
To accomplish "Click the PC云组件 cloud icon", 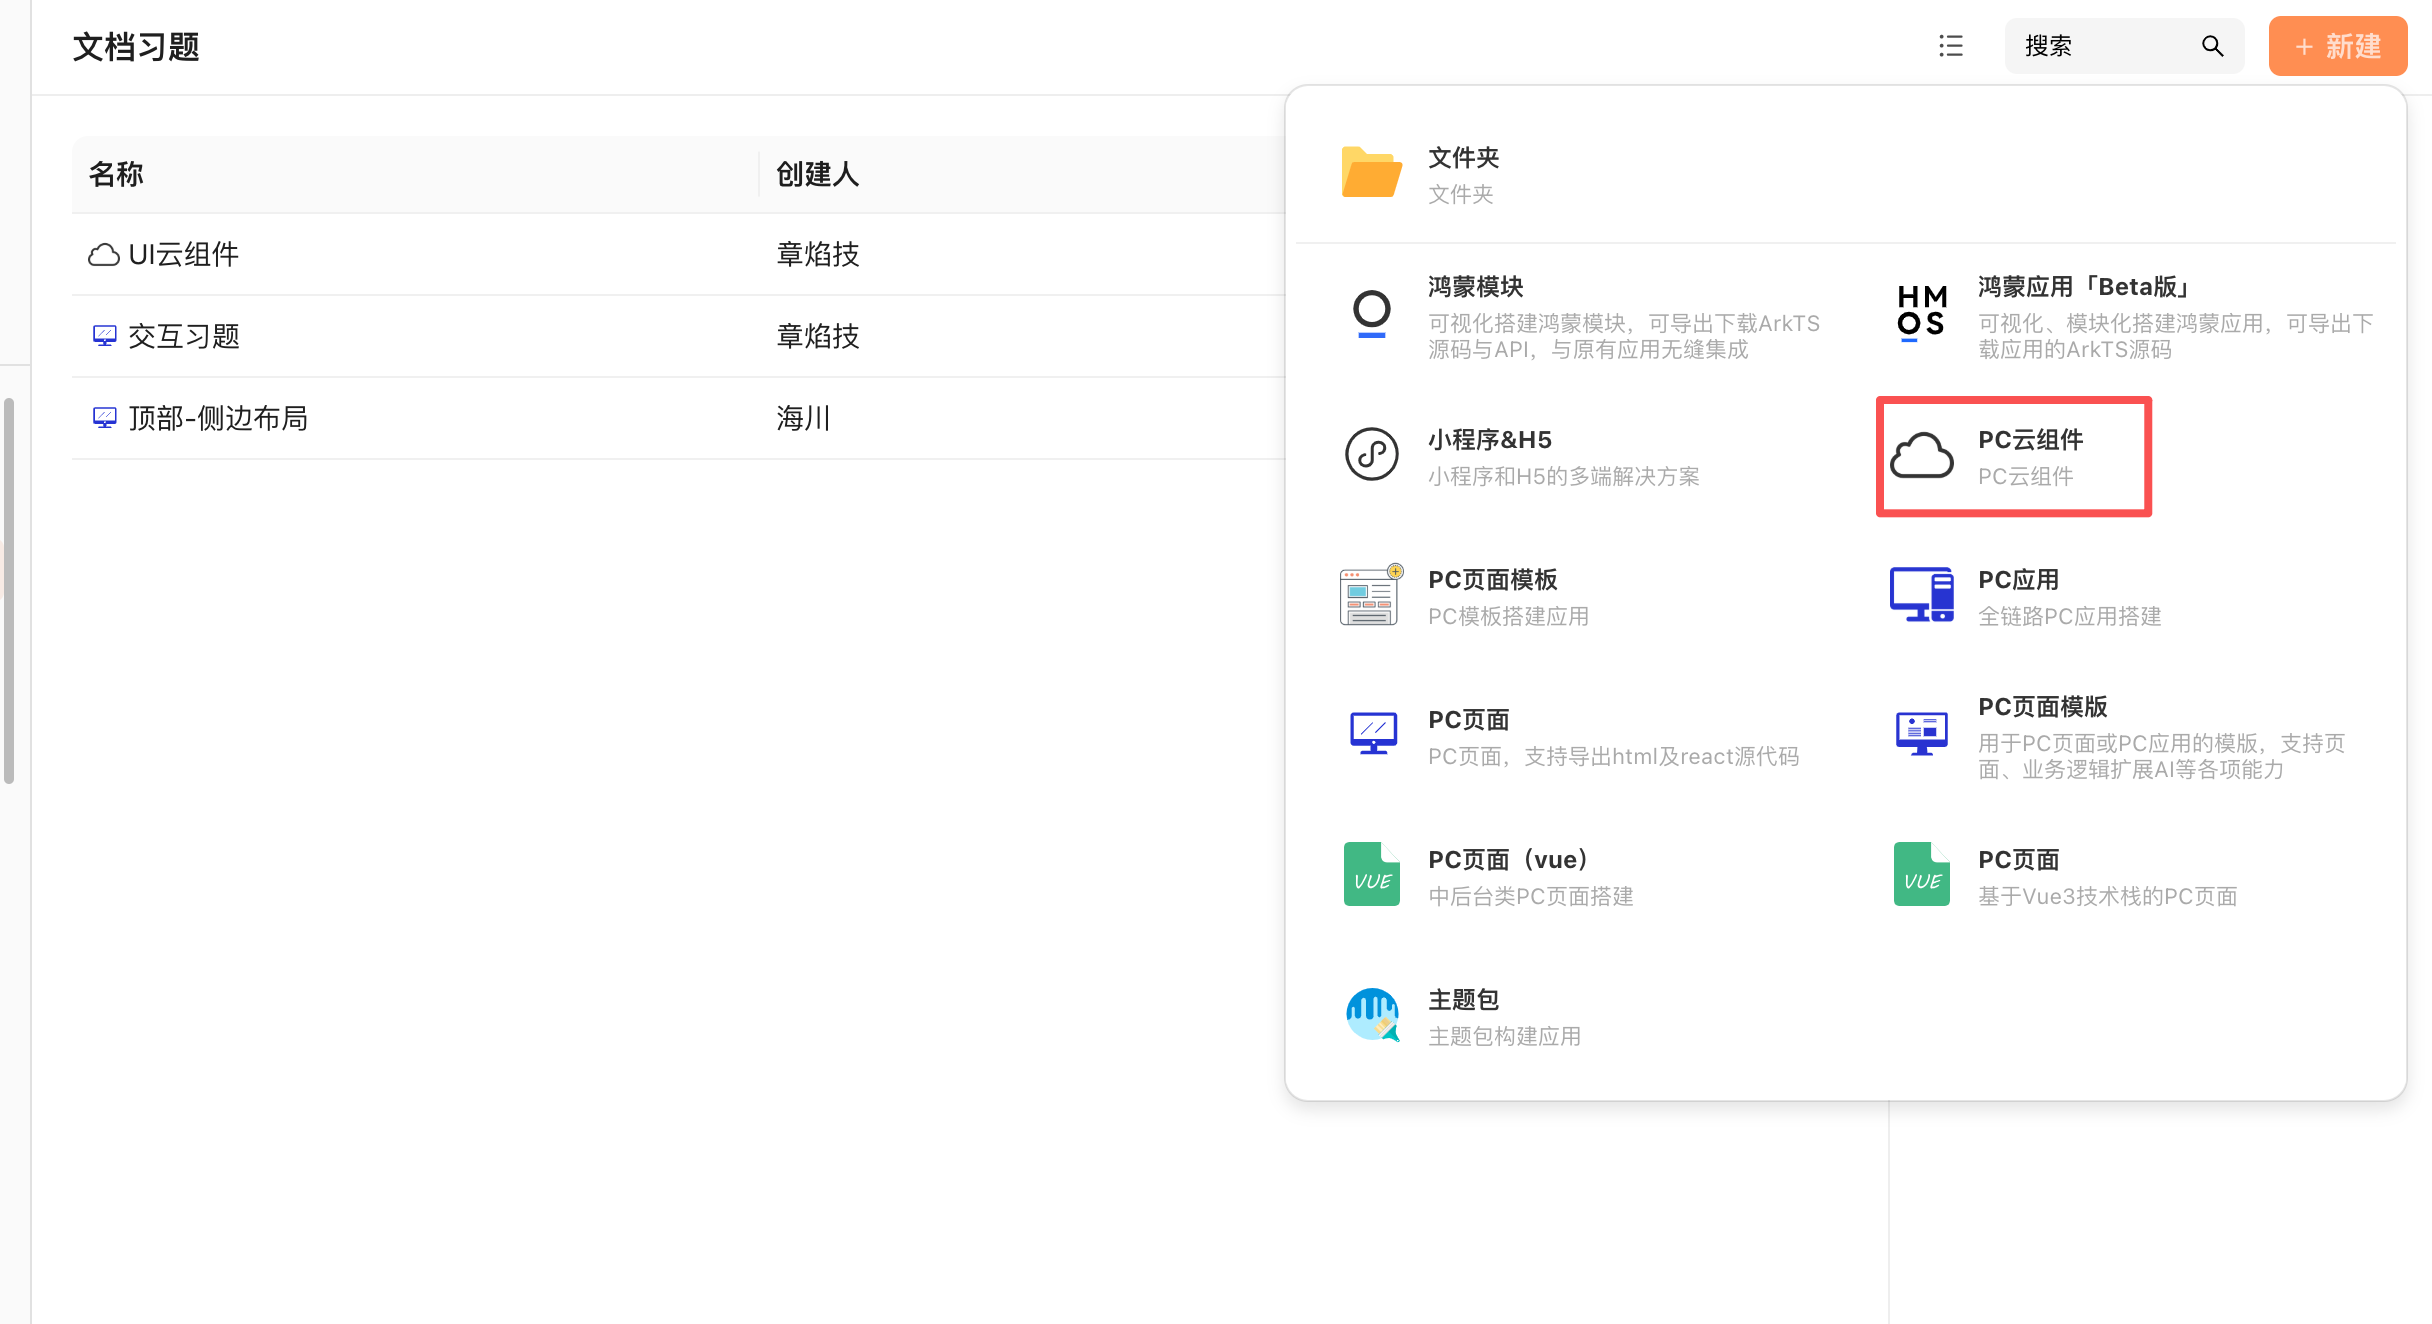I will [x=1921, y=456].
